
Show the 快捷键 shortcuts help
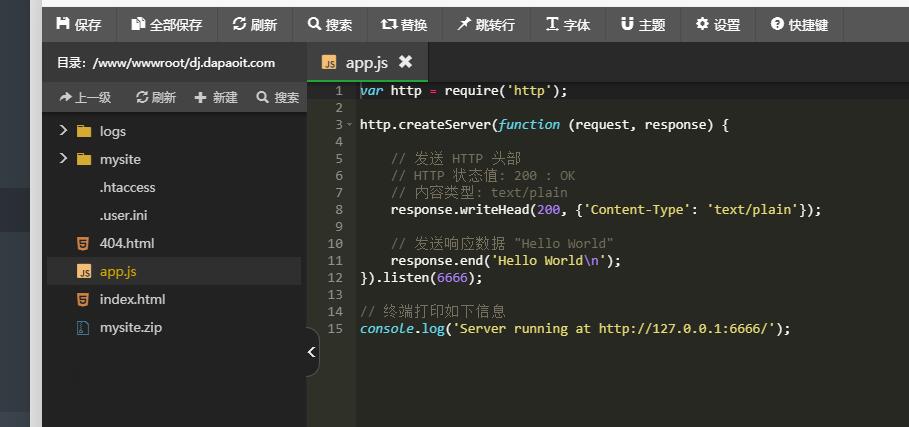point(799,25)
